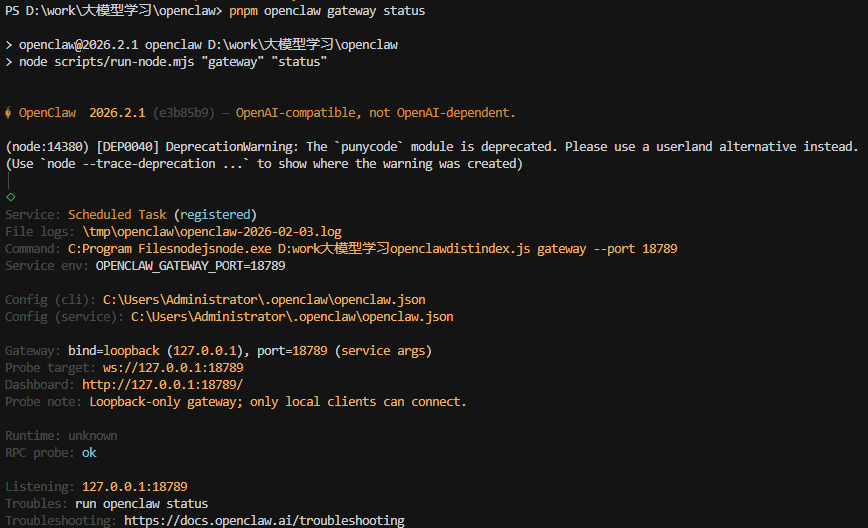Viewport: 868px width, 528px height.
Task: Open the docs.openclaw.ai troubleshooting link
Action: 264,521
